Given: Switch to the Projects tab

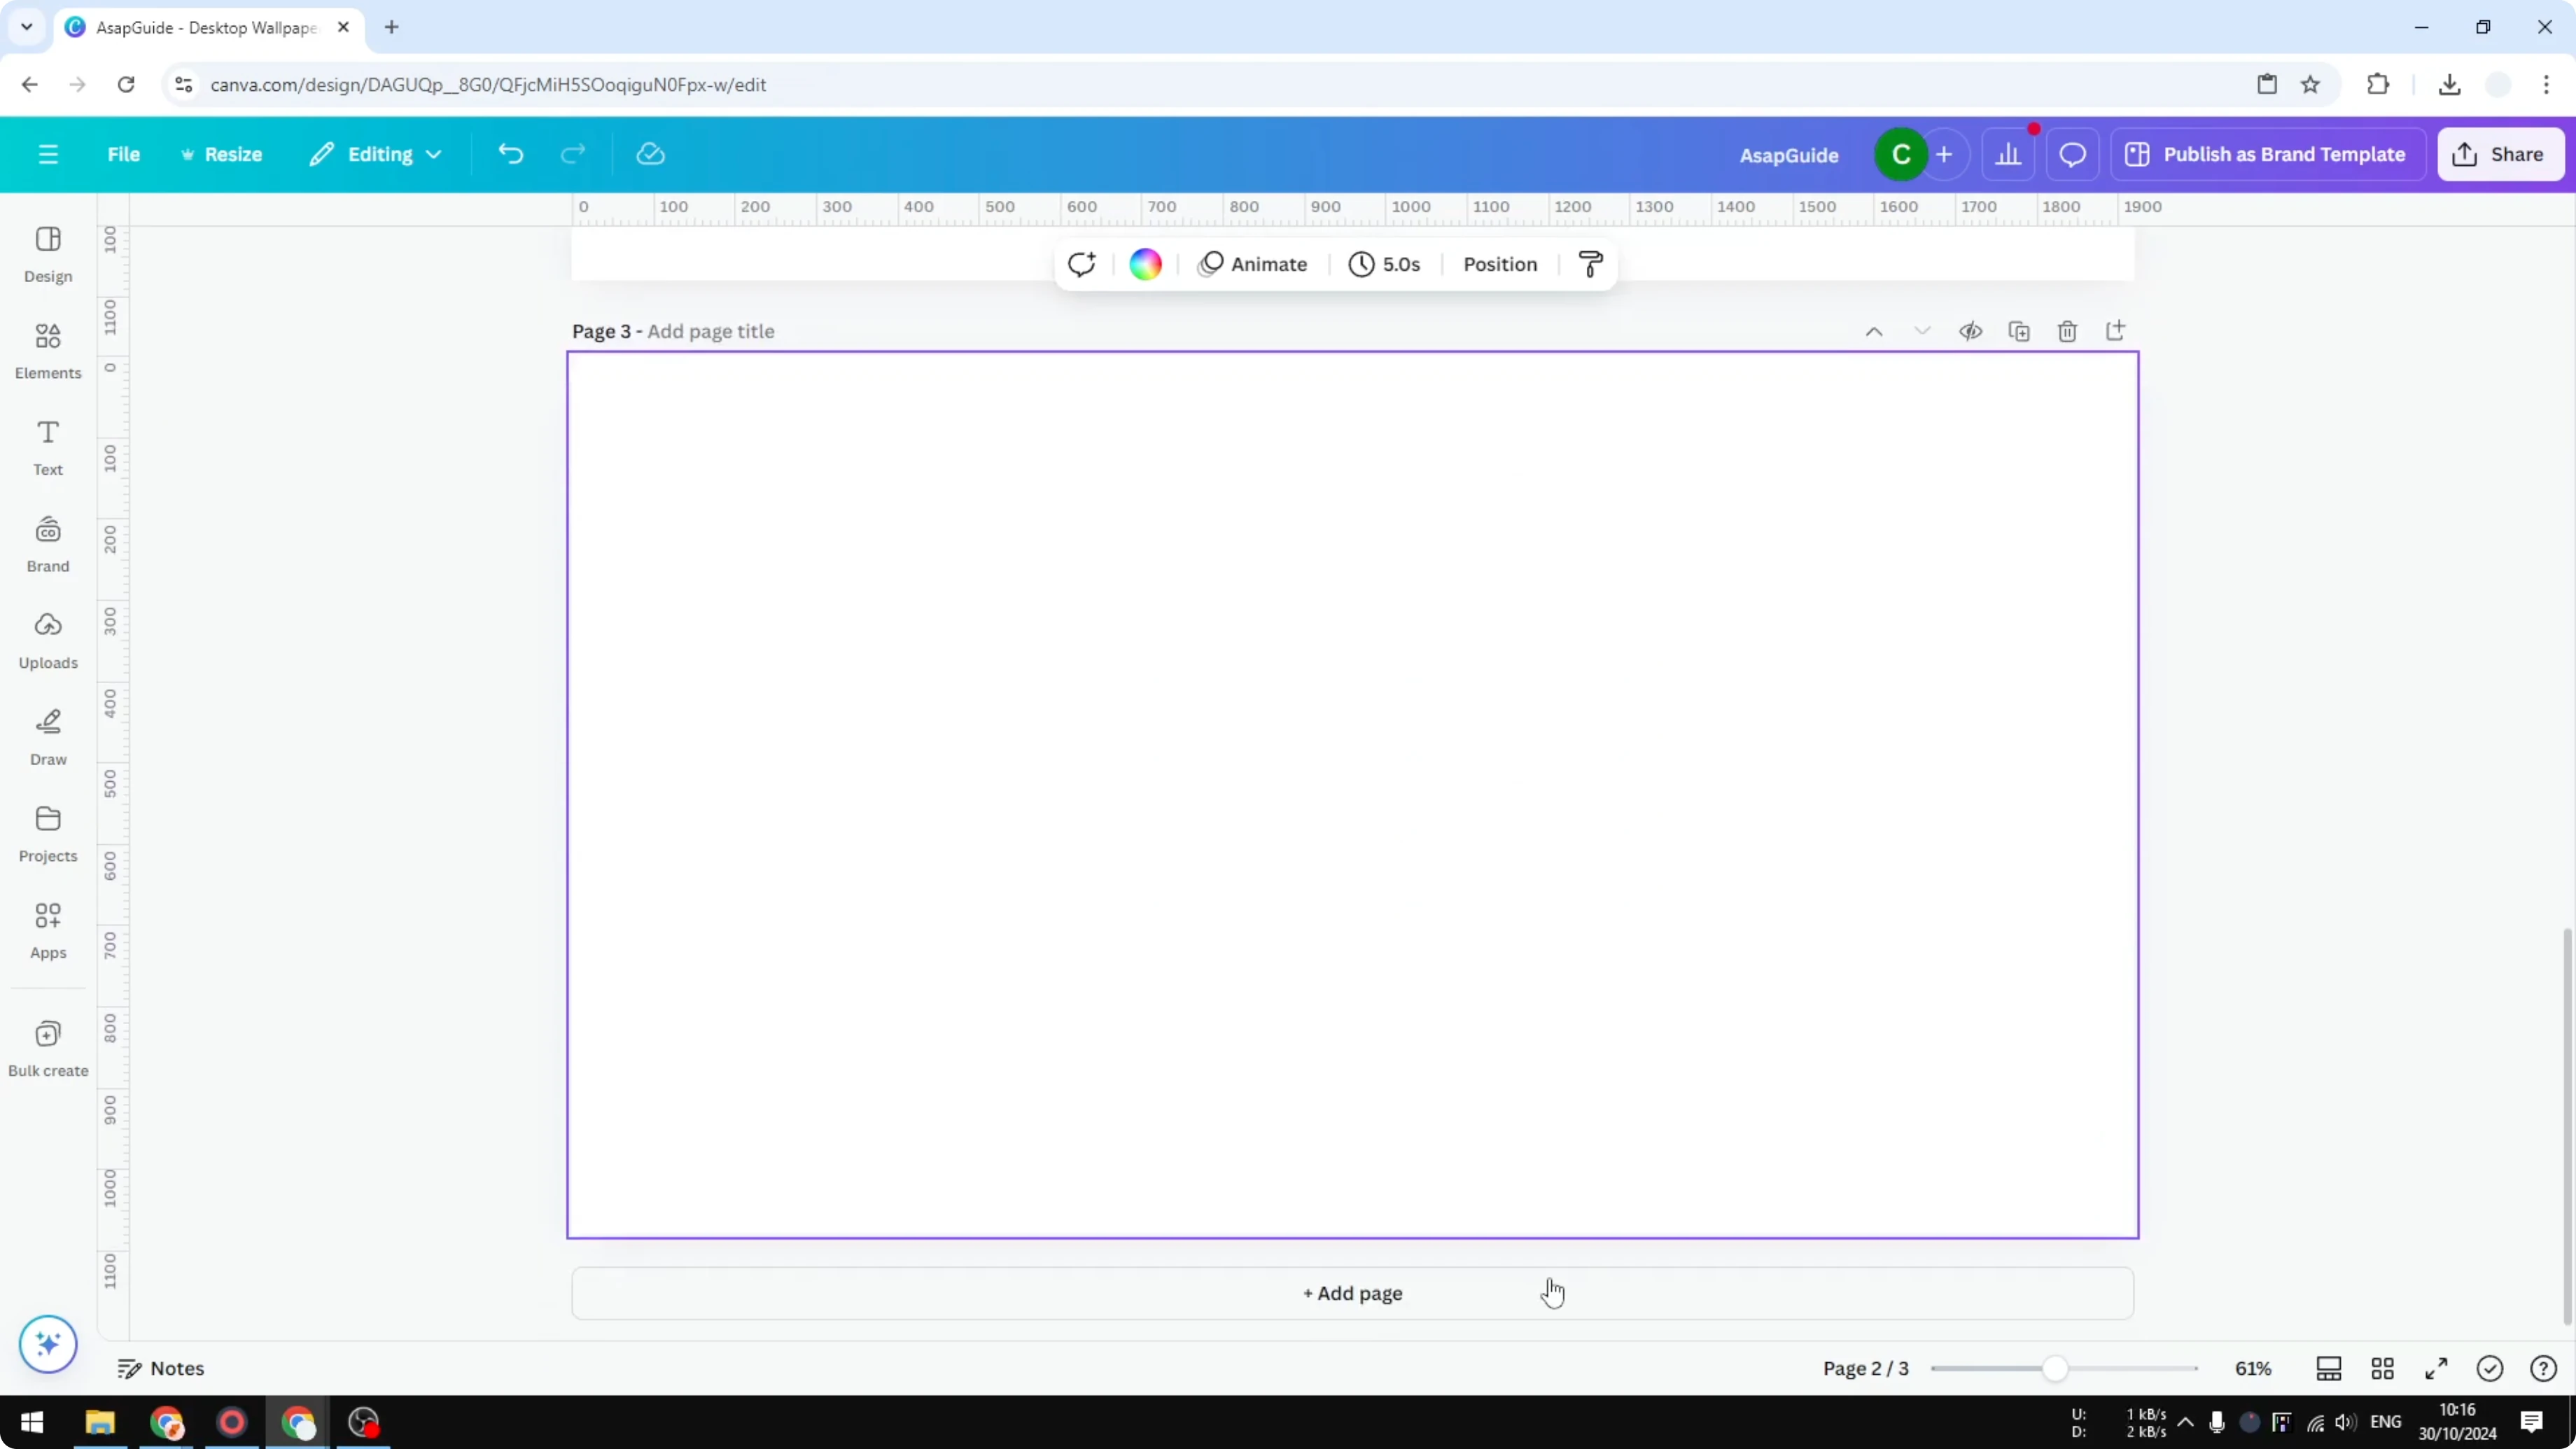Looking at the screenshot, I should (47, 832).
